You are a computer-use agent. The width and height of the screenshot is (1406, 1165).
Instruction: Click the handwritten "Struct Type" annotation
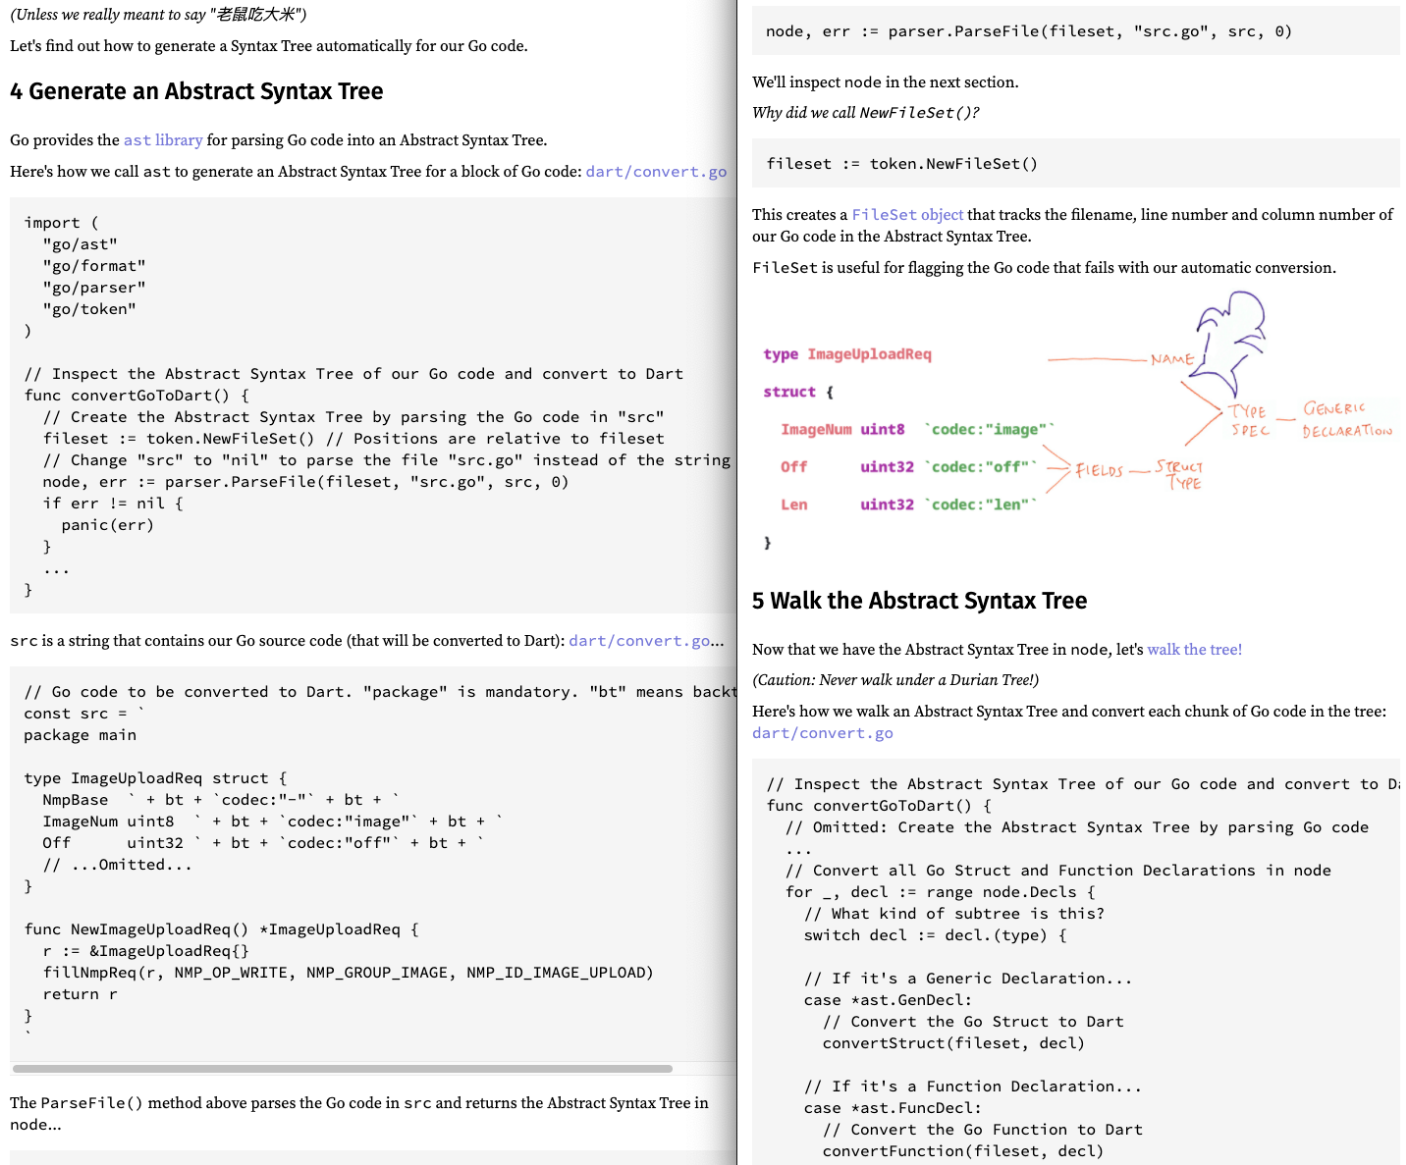pyautogui.click(x=1180, y=474)
